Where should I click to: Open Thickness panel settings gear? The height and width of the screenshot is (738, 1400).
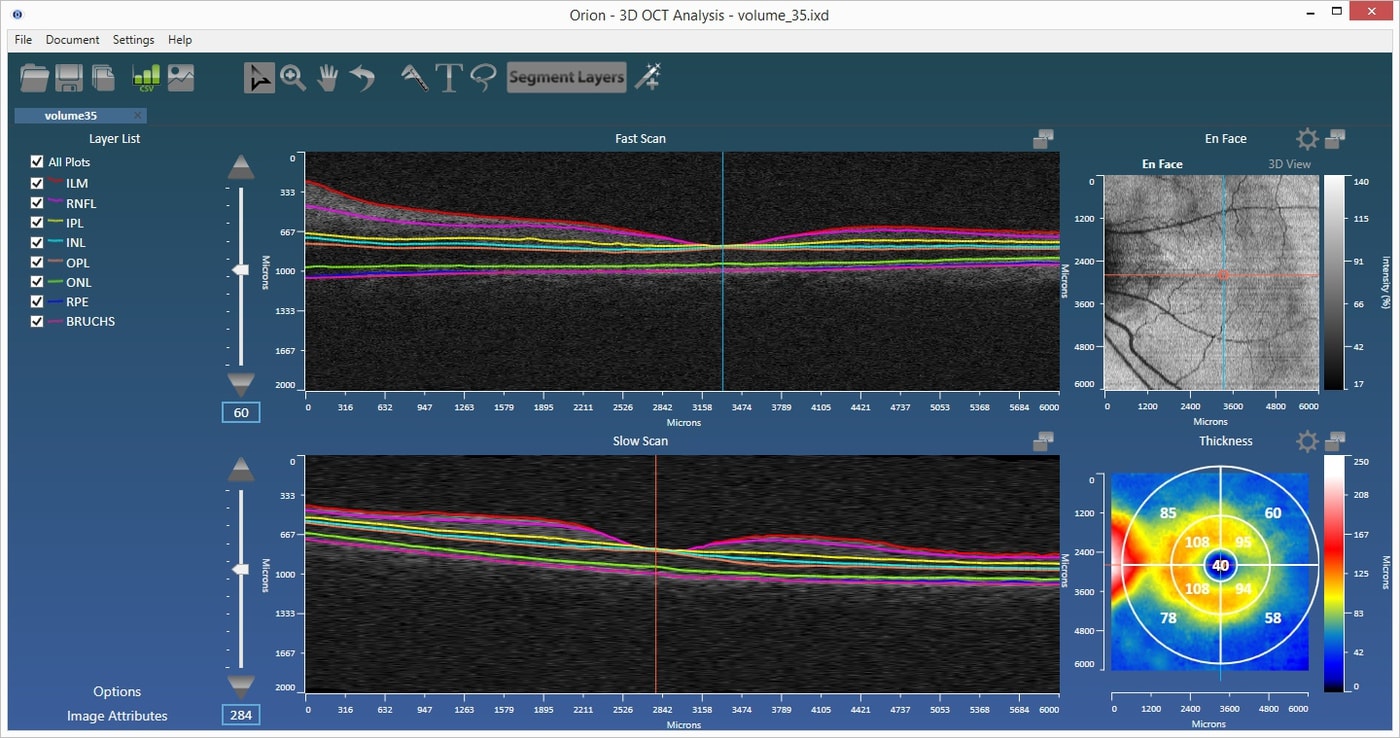1307,441
